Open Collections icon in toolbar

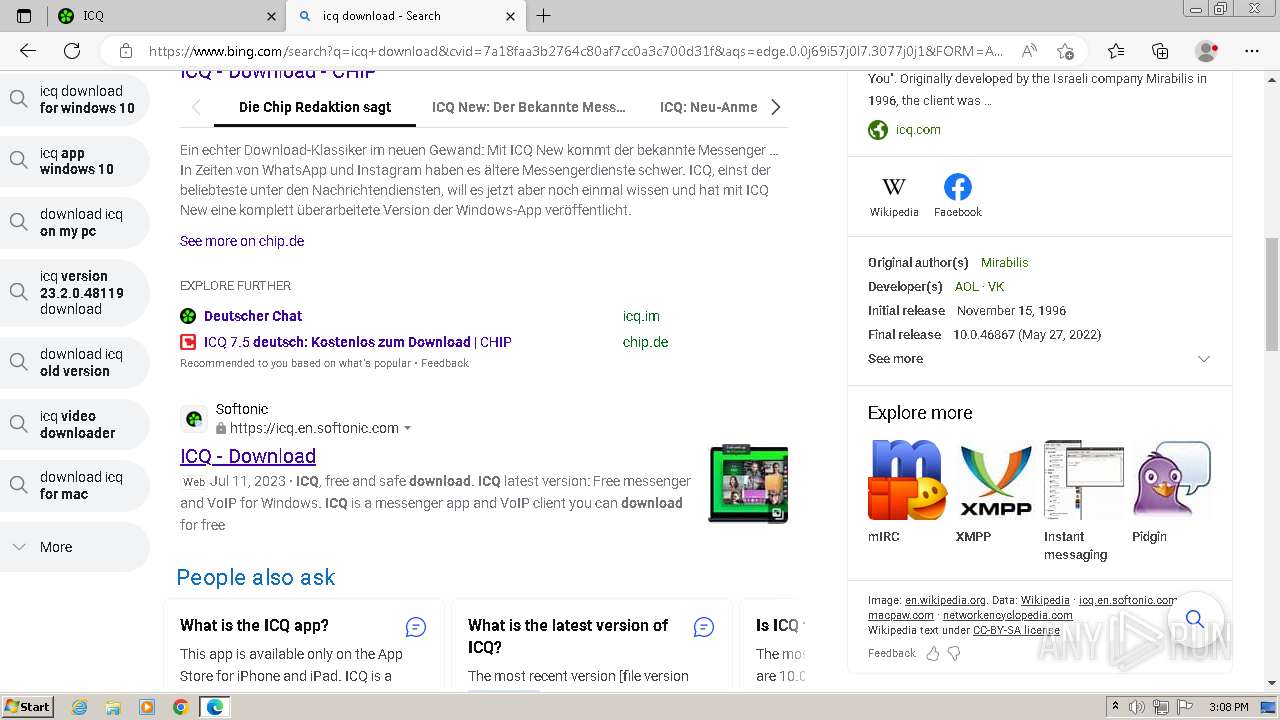coord(1160,51)
